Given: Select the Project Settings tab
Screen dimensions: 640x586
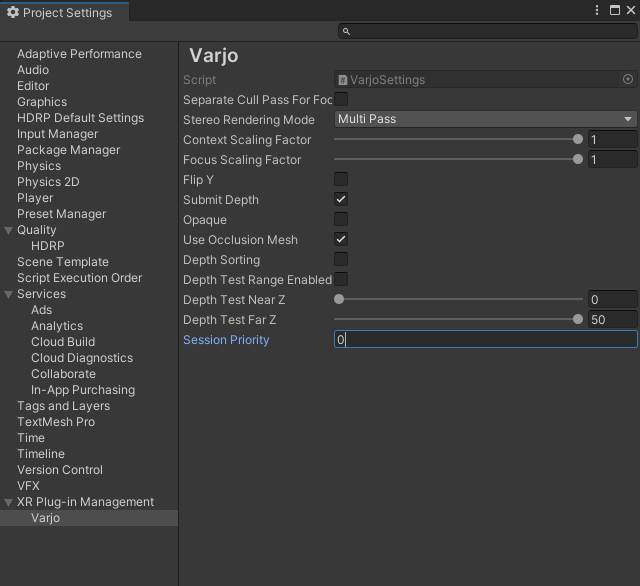Looking at the screenshot, I should pos(64,12).
